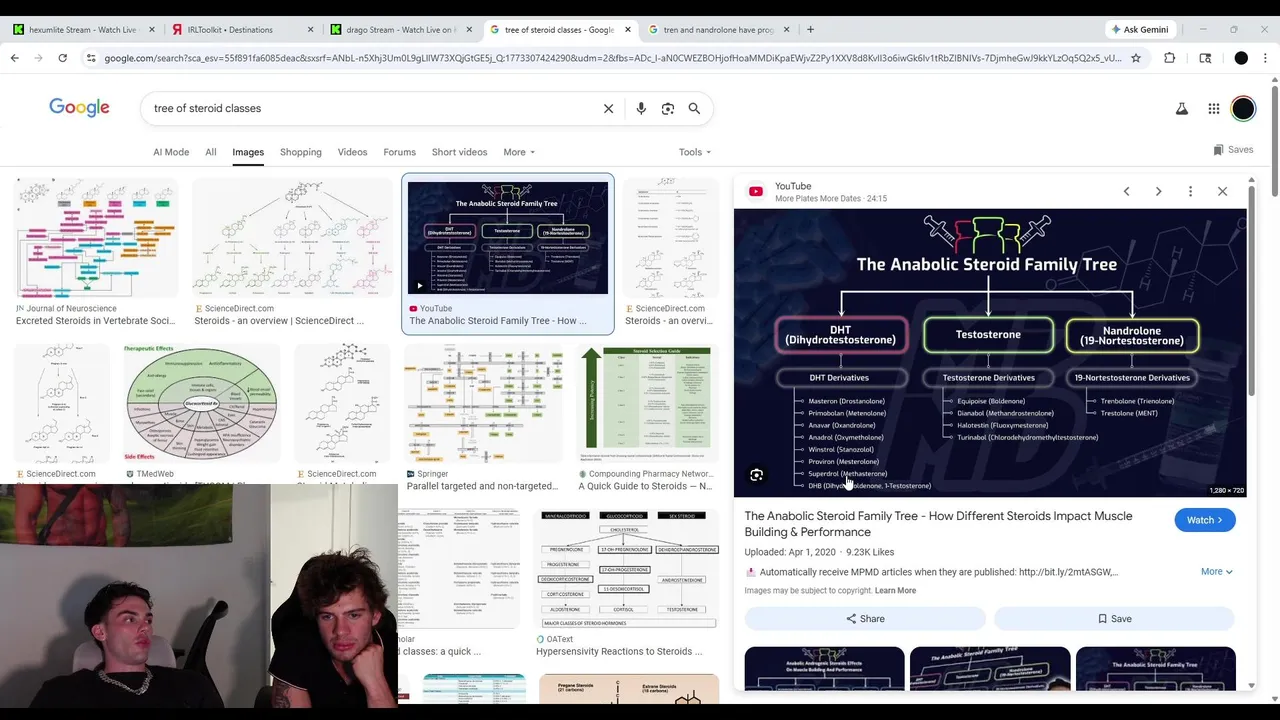Expand the More search filters dropdown
The image size is (1280, 720).
click(x=519, y=152)
